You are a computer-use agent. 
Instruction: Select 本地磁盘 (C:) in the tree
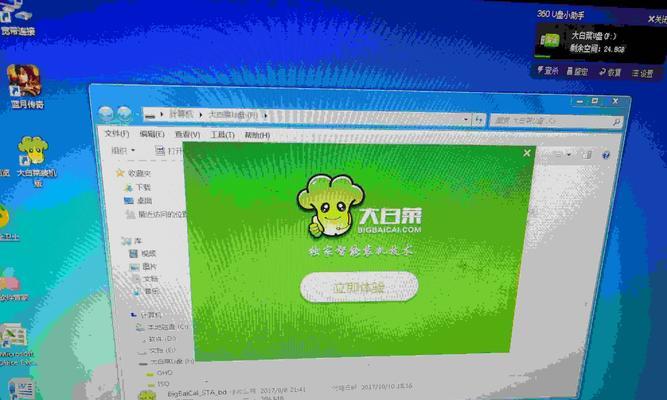(x=162, y=327)
